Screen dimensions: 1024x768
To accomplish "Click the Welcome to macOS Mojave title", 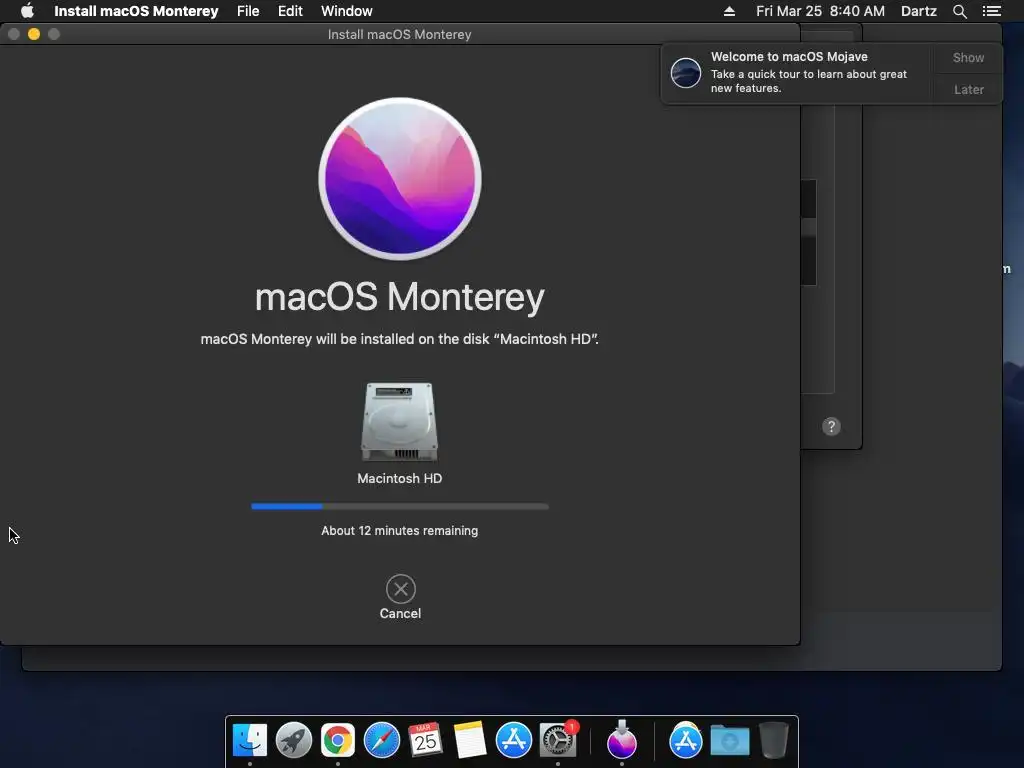I will click(x=789, y=57).
